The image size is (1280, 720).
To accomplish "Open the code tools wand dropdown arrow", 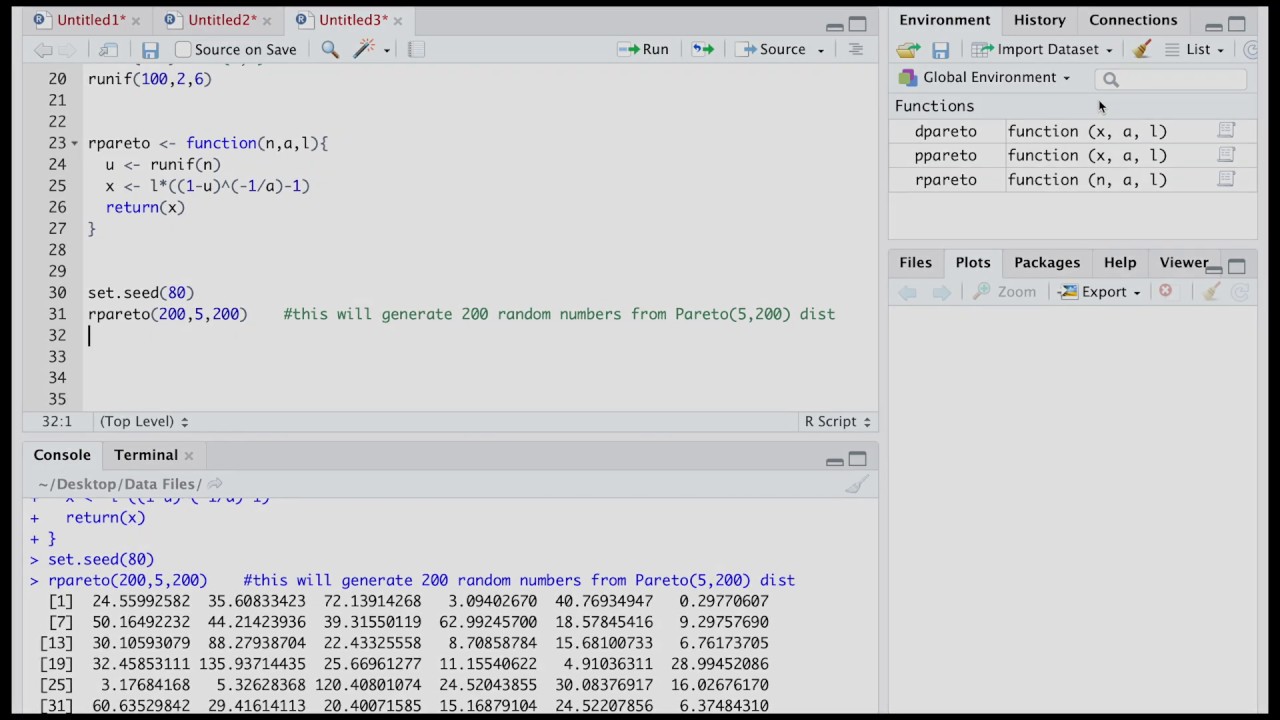I will coord(387,50).
